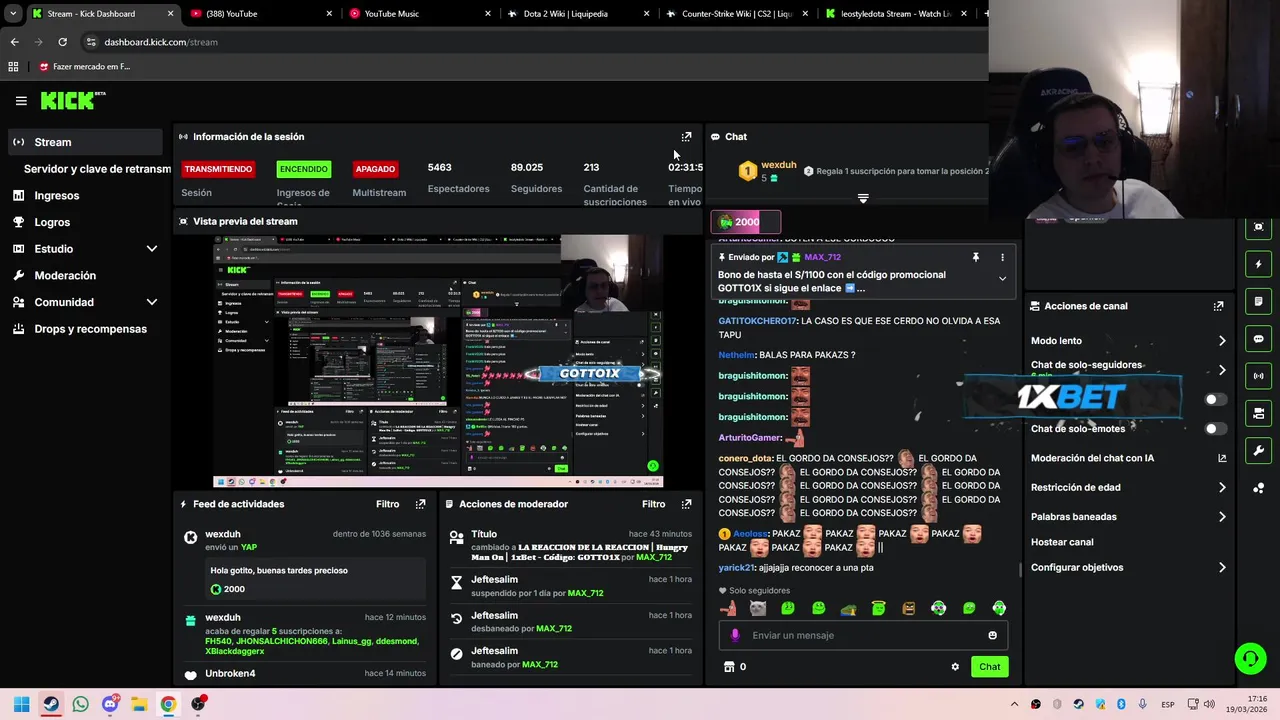Switch to the Dota 2 Wiki tab

[x=580, y=14]
